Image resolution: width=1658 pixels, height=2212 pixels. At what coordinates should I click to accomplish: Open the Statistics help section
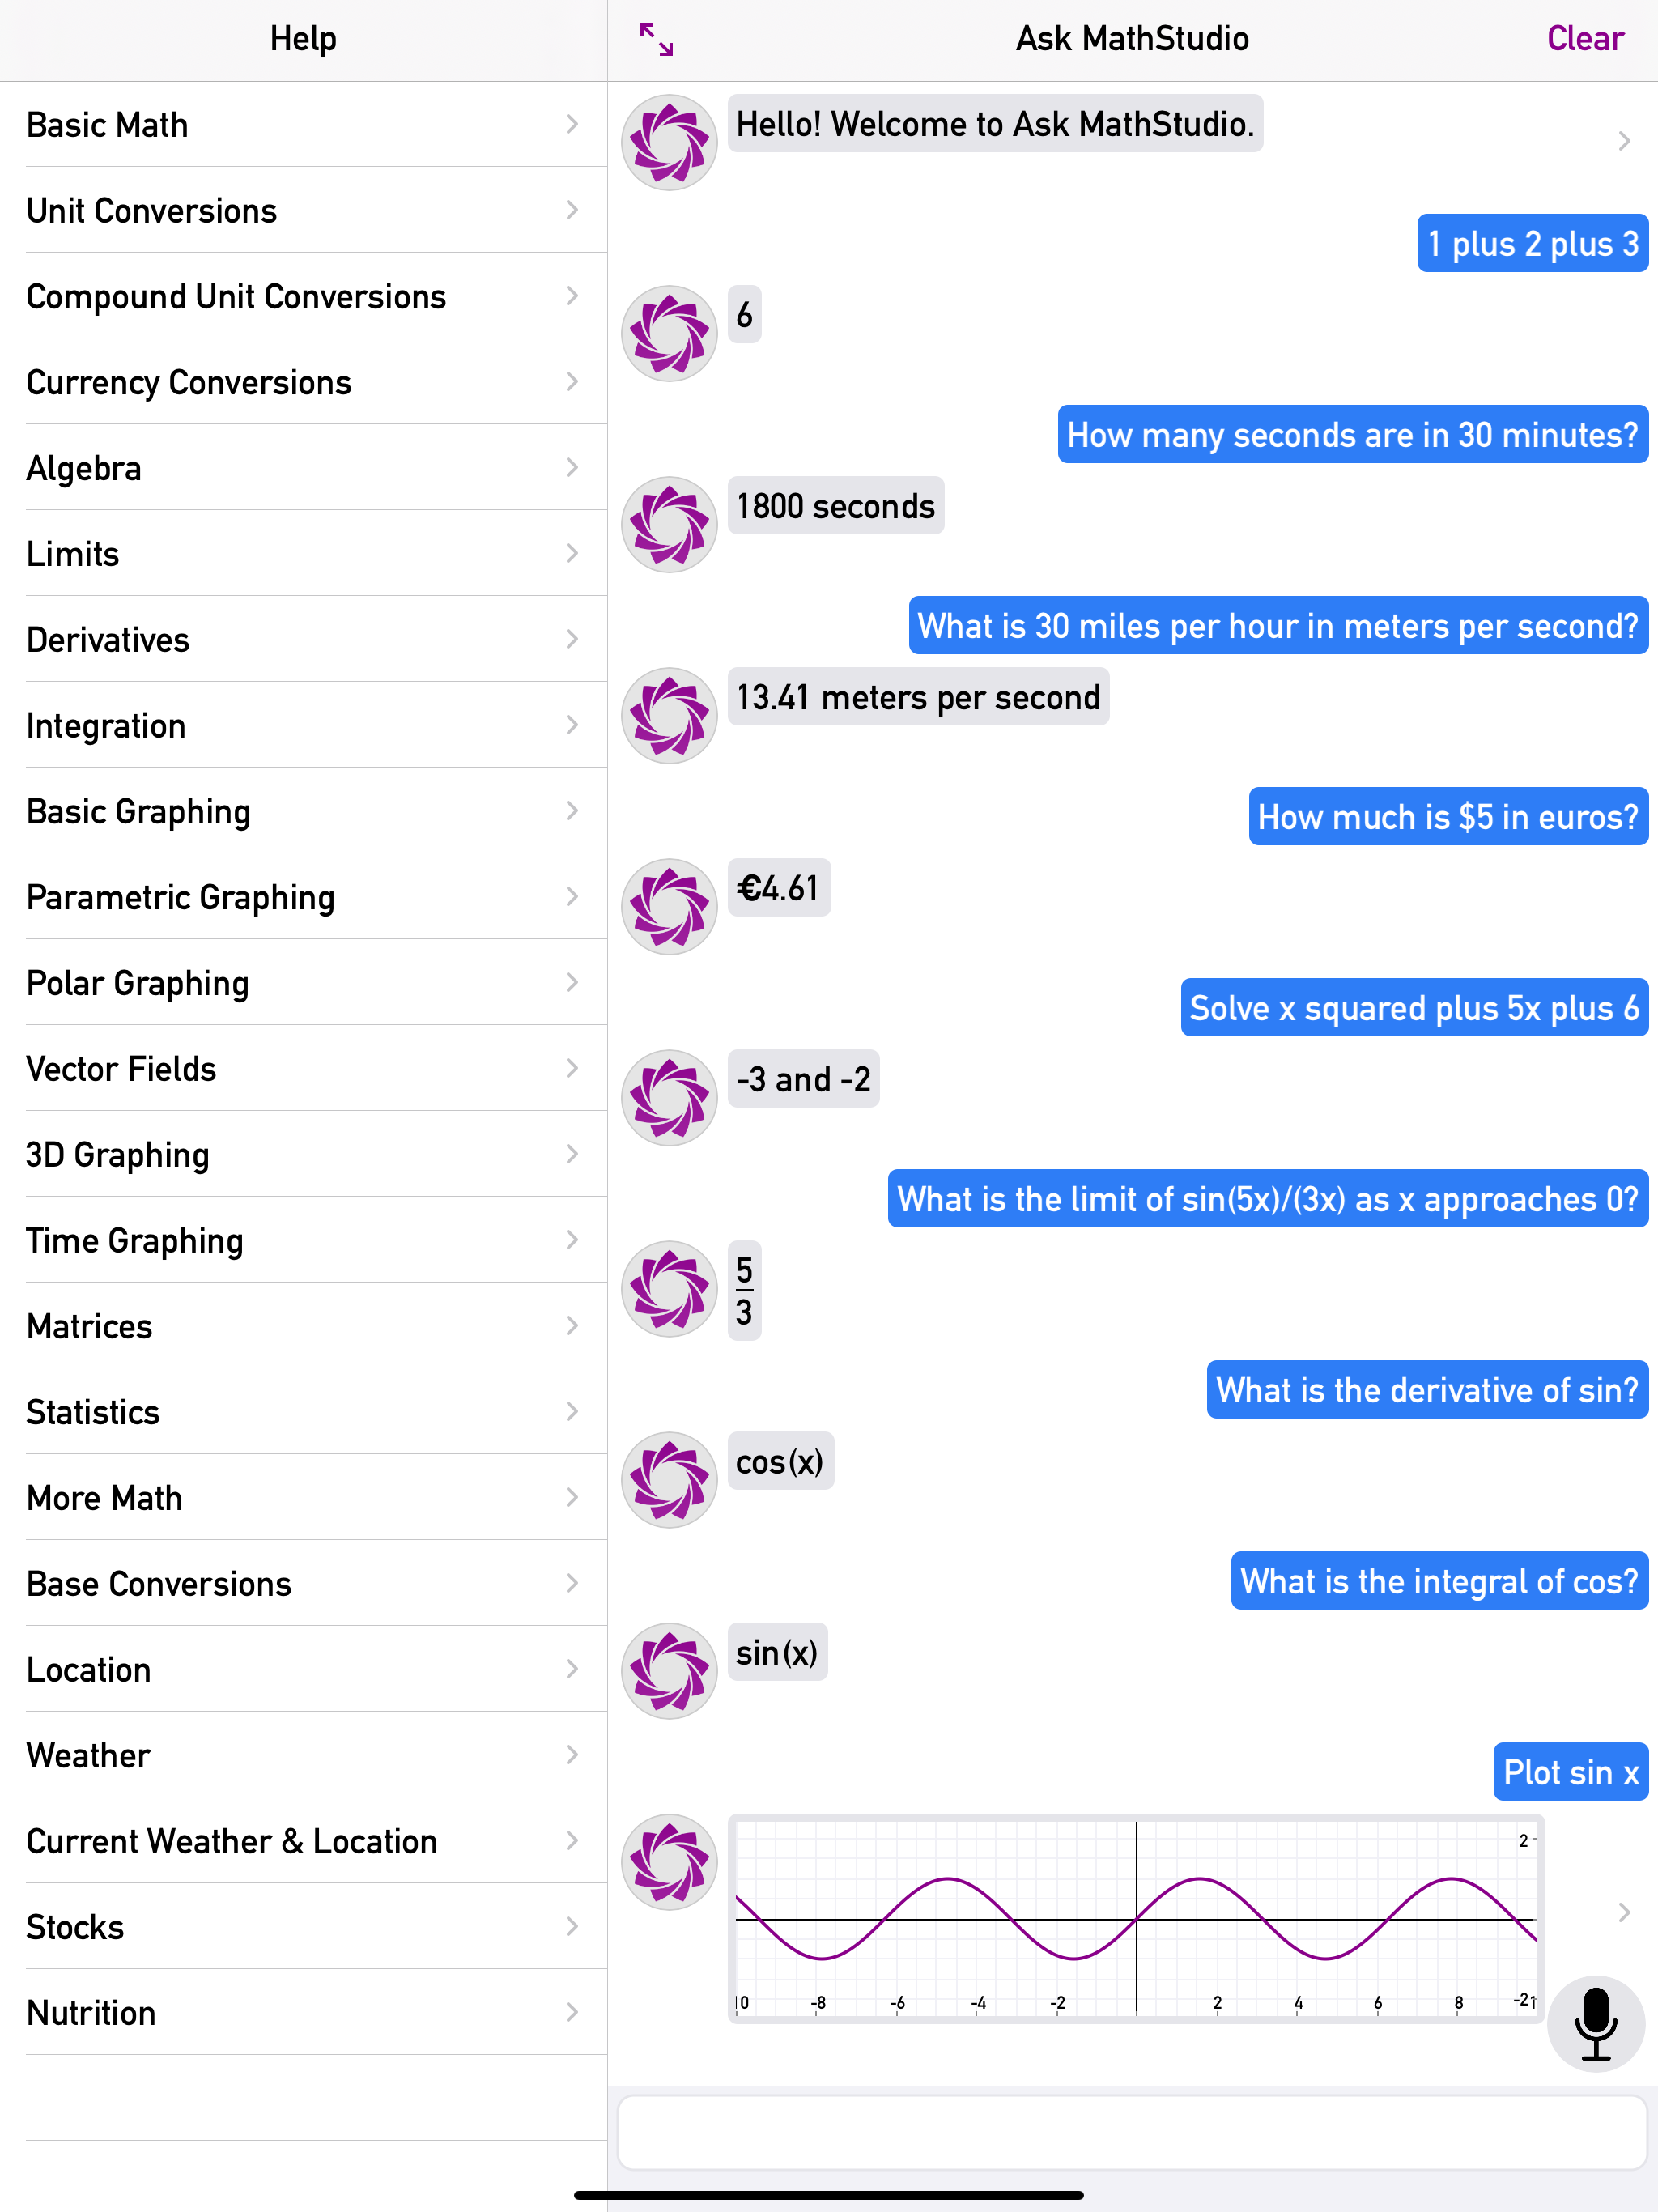click(300, 1411)
